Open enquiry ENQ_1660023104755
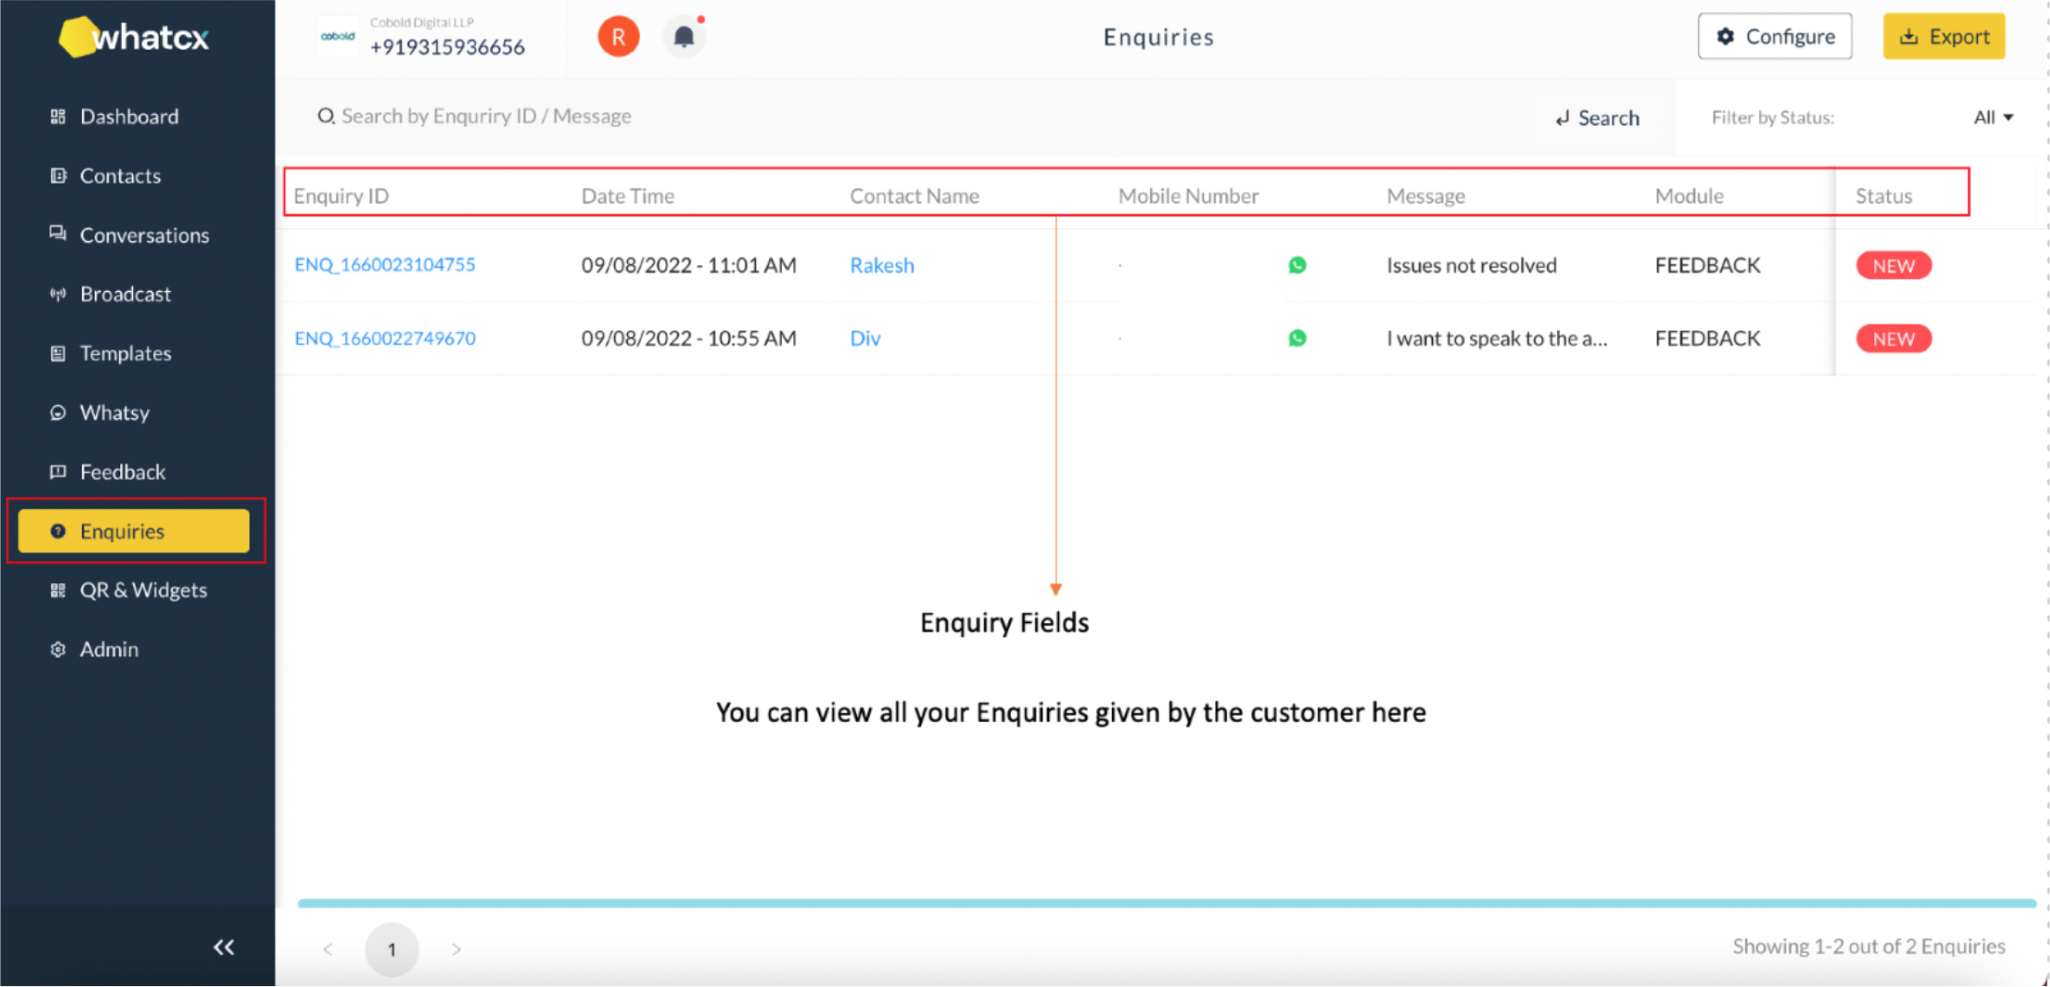The width and height of the screenshot is (2050, 987). click(x=384, y=264)
